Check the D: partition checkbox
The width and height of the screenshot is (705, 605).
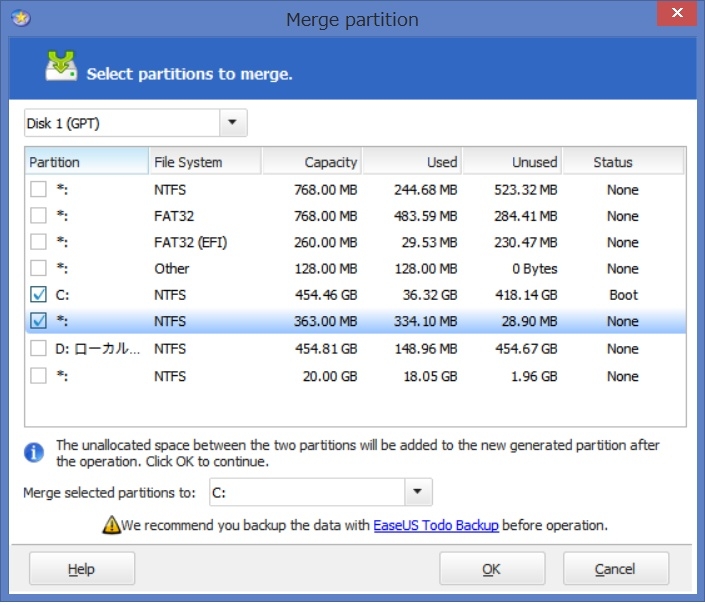[38, 348]
